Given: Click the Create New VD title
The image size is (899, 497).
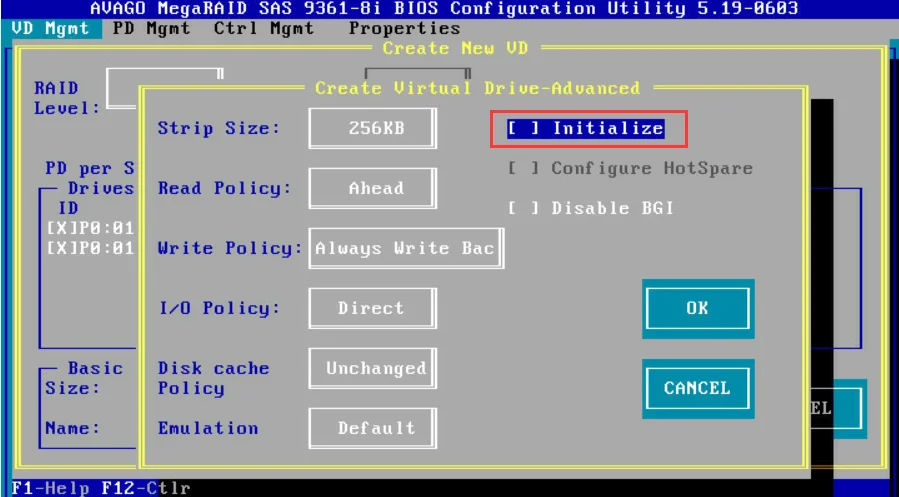Looking at the screenshot, I should [455, 48].
